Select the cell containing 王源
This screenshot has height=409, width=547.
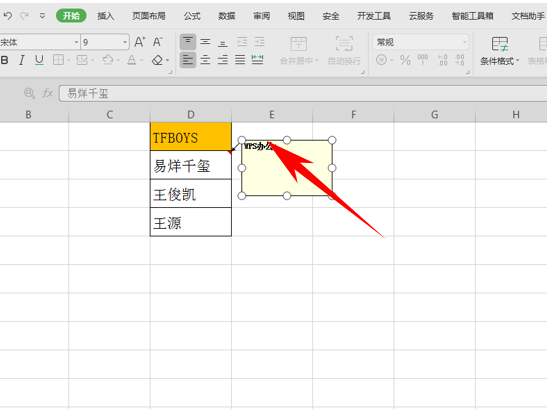[190, 222]
